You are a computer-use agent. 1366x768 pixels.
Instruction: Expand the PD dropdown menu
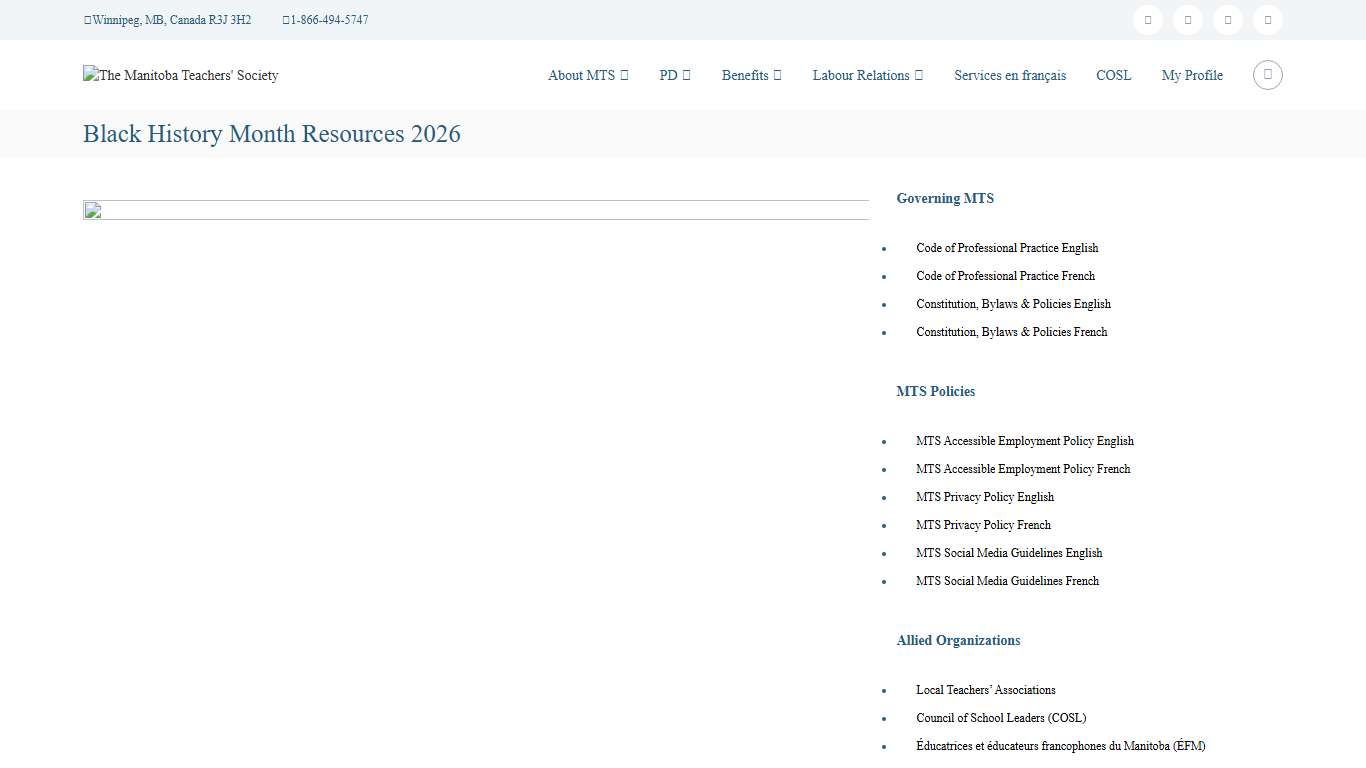point(674,75)
